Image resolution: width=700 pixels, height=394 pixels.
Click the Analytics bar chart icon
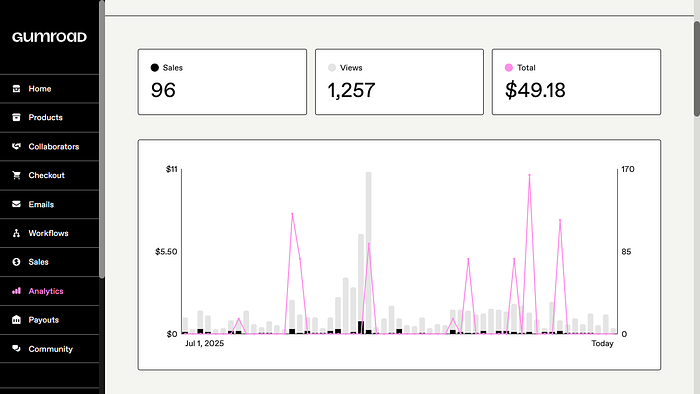17,291
